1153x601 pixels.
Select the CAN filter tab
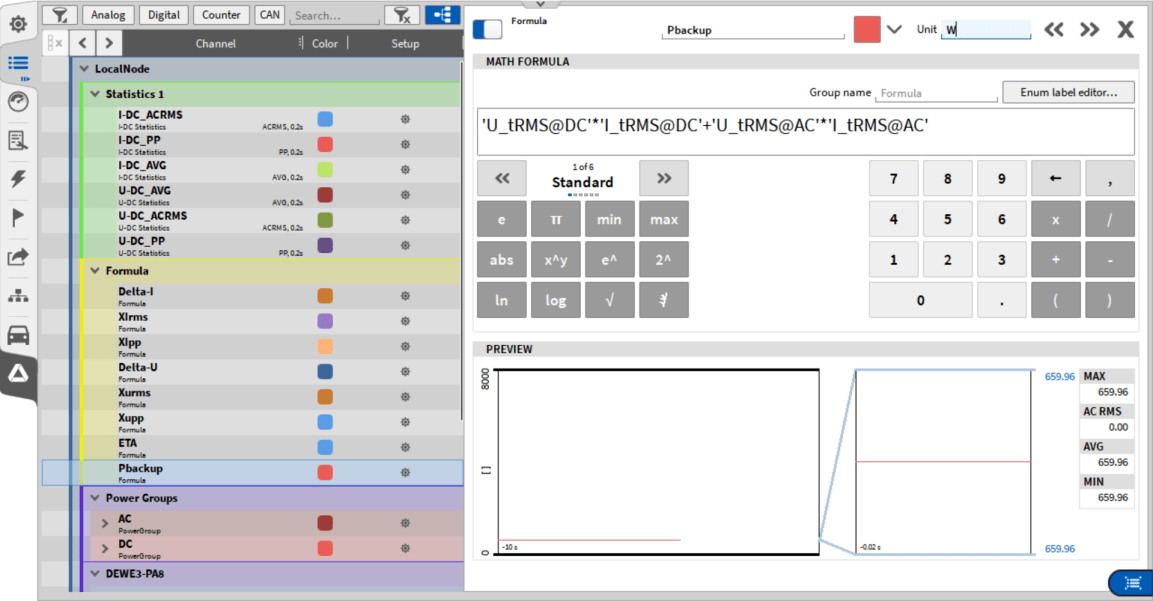pyautogui.click(x=268, y=15)
